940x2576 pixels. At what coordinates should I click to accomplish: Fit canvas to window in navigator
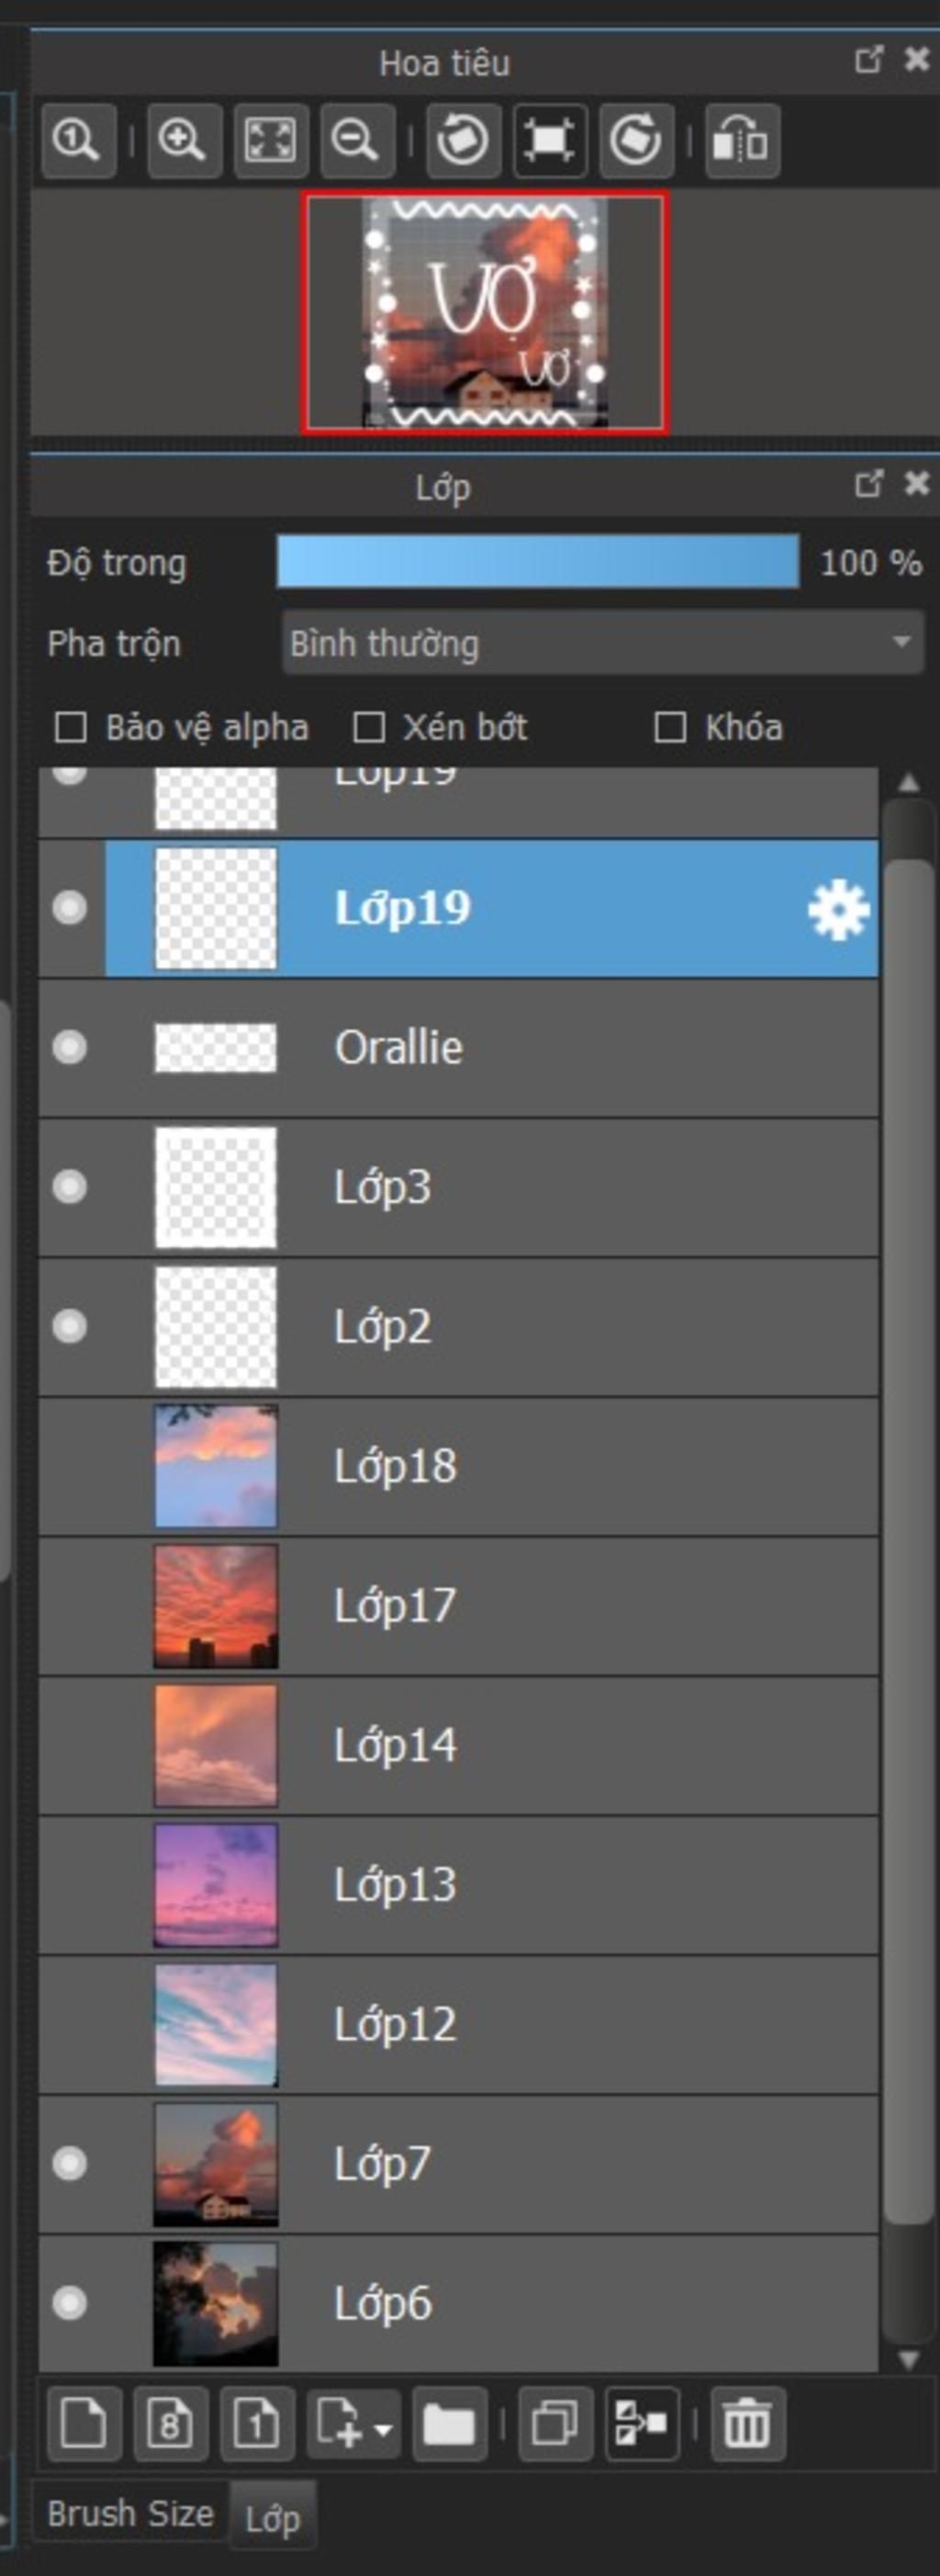click(271, 140)
